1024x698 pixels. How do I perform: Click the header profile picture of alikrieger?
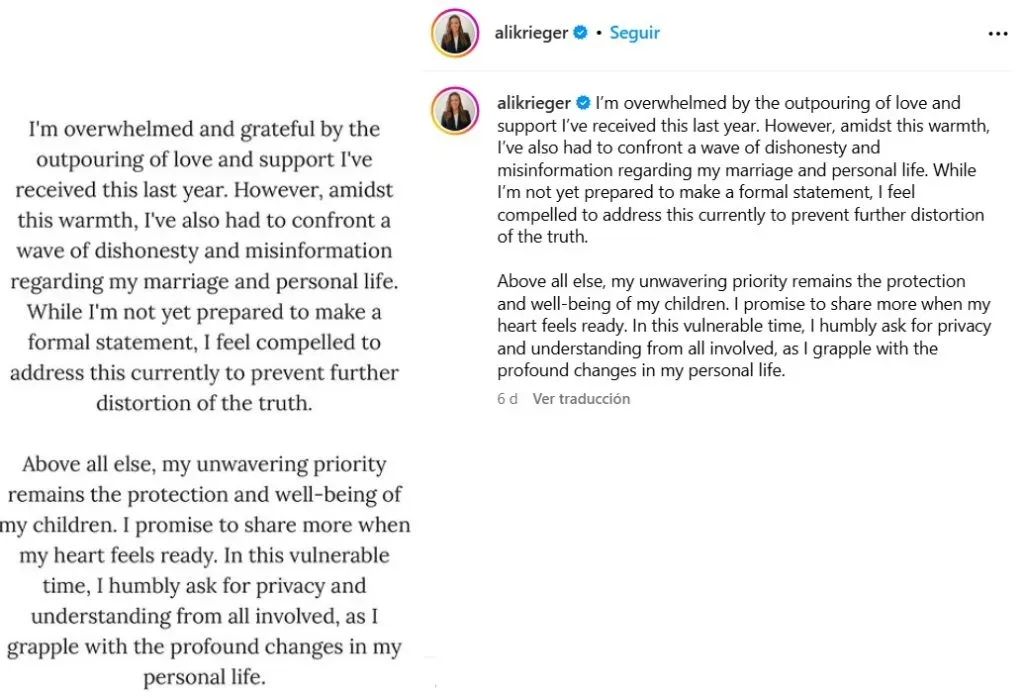[x=455, y=33]
